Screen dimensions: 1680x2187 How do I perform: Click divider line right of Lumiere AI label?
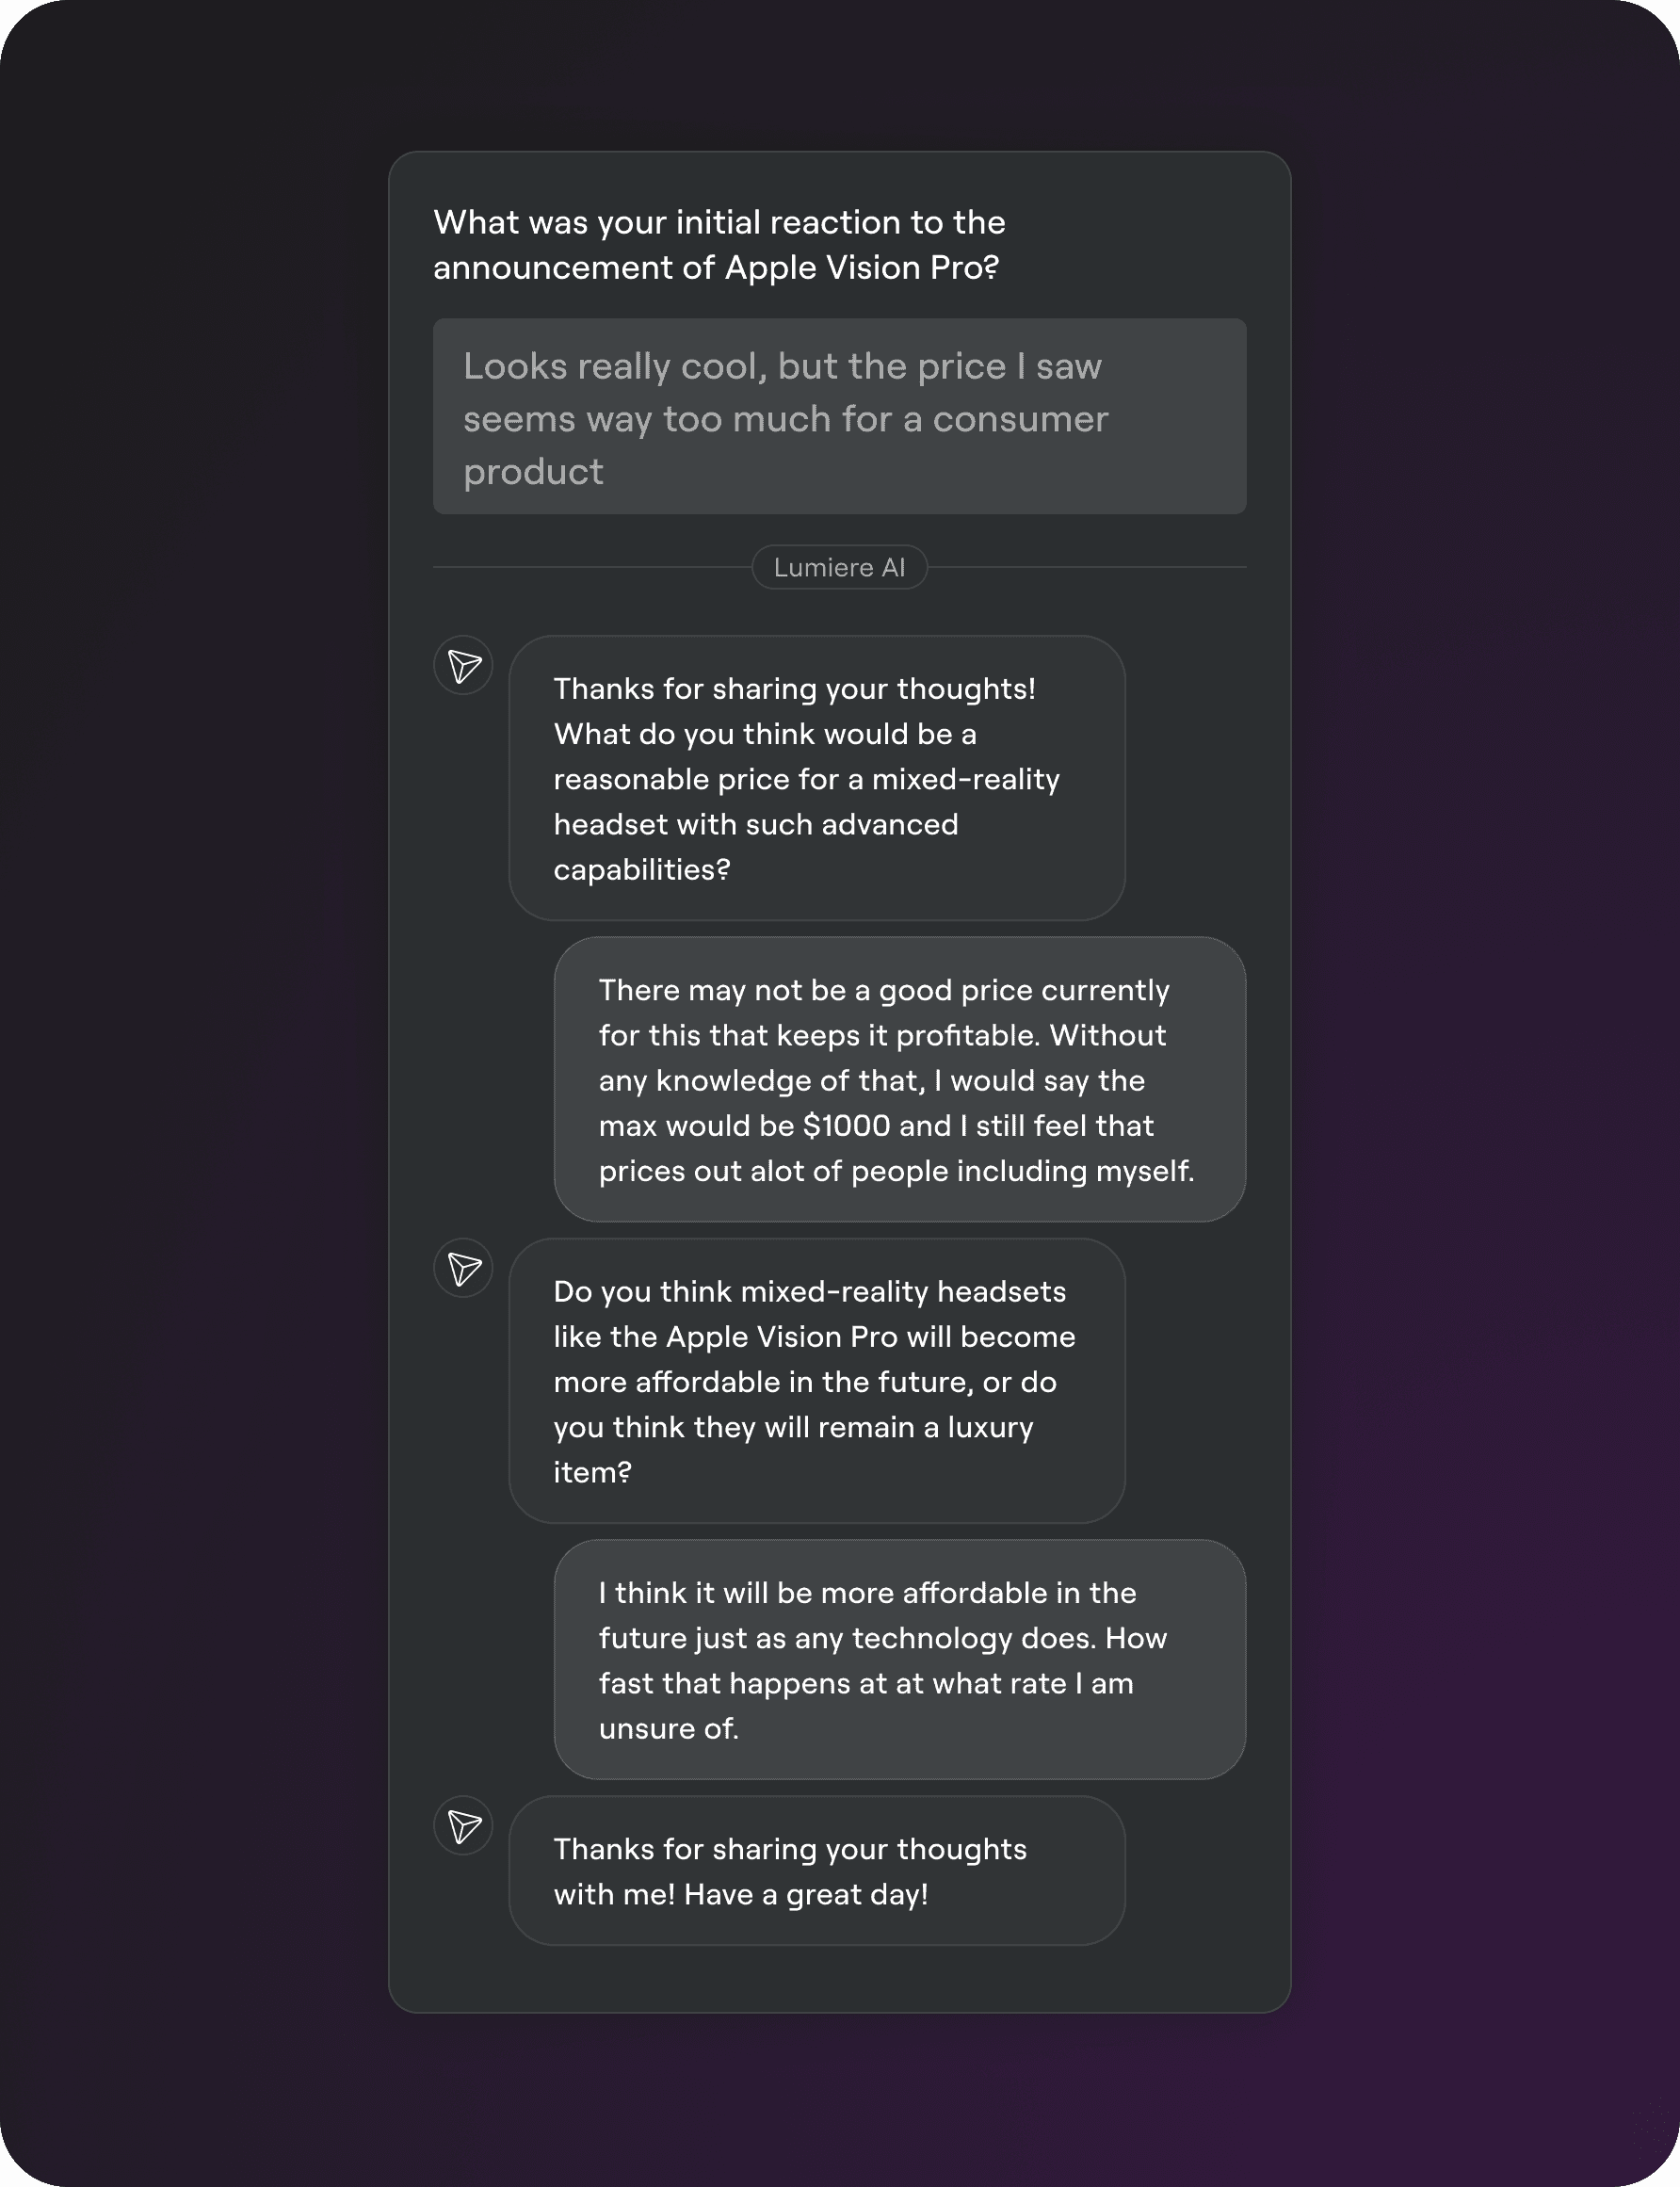[1086, 567]
